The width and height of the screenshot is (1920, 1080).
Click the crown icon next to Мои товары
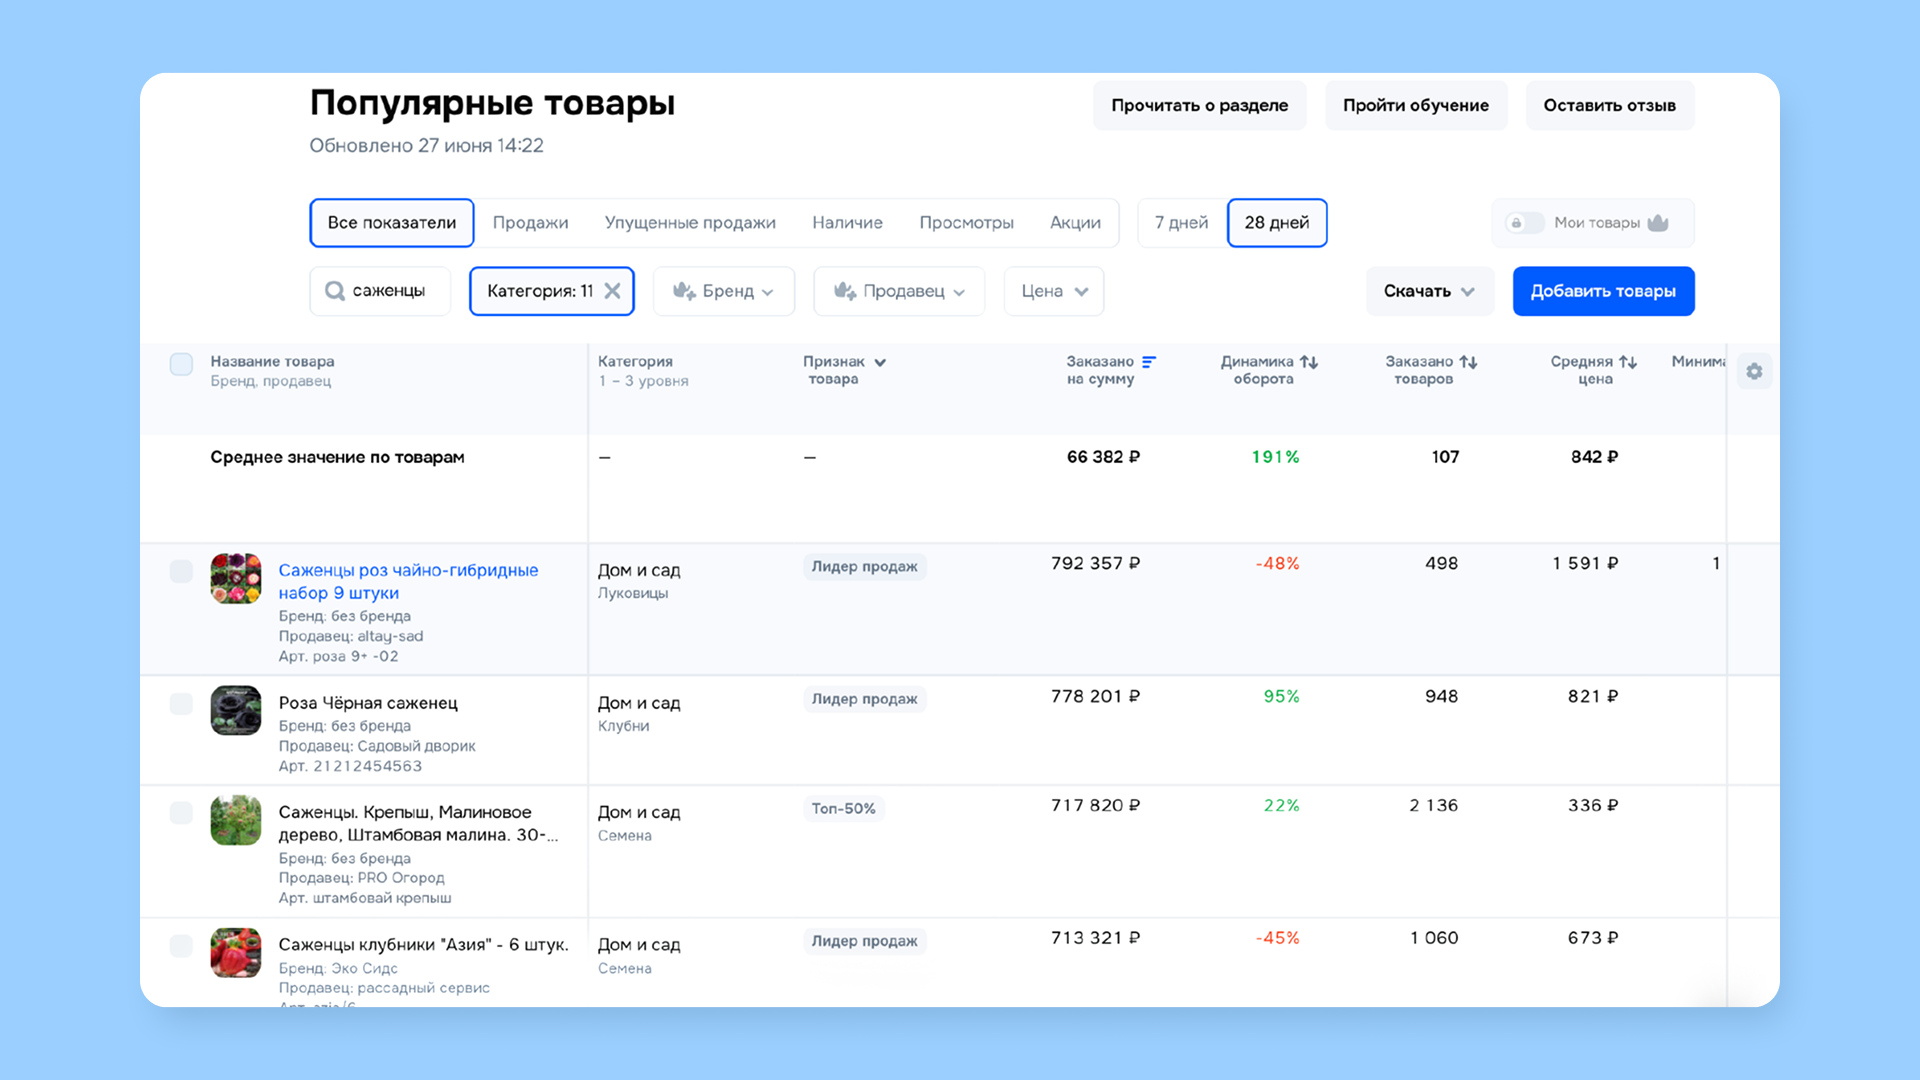[x=1660, y=223]
